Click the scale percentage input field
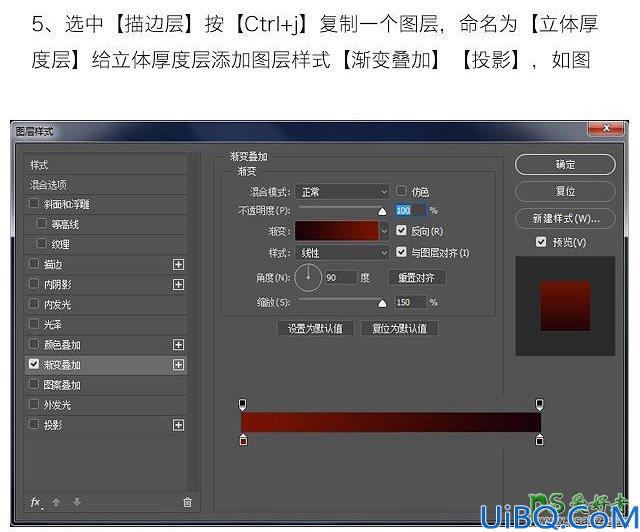640x532 pixels. click(x=411, y=302)
